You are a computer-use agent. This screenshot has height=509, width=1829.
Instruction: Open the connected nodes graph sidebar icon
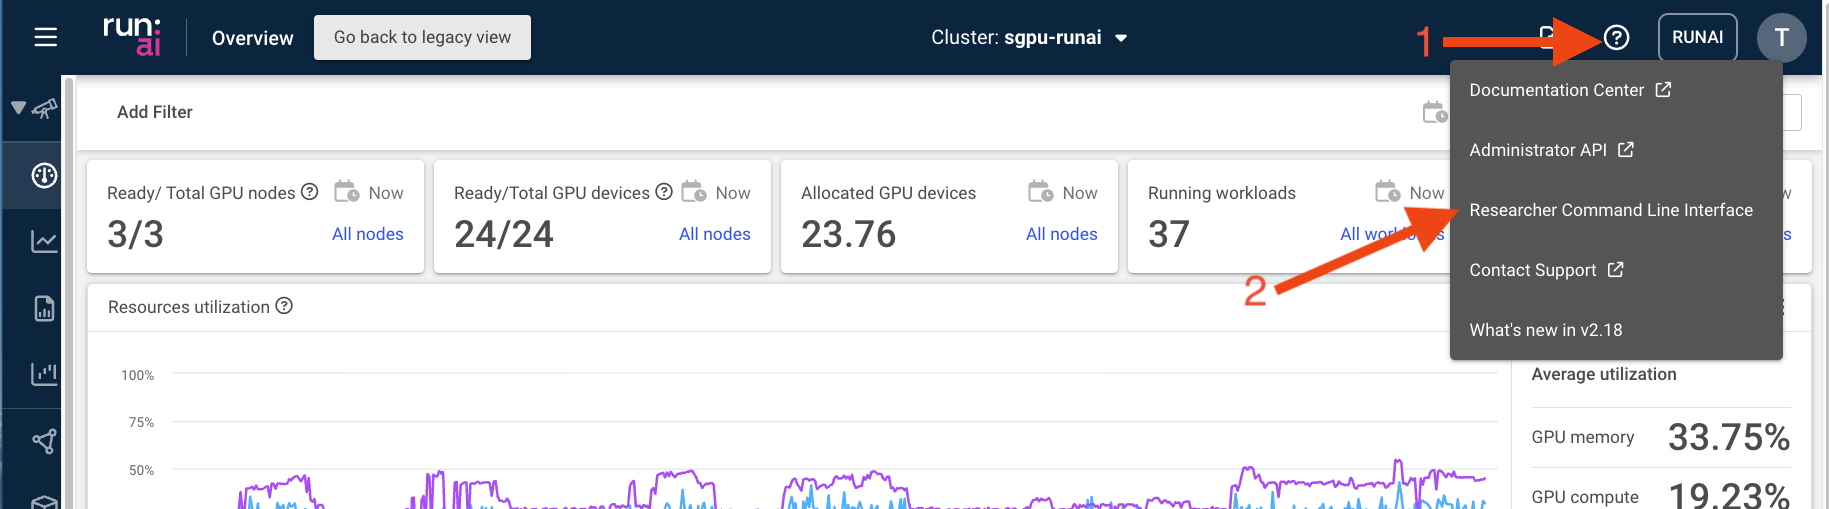(44, 441)
